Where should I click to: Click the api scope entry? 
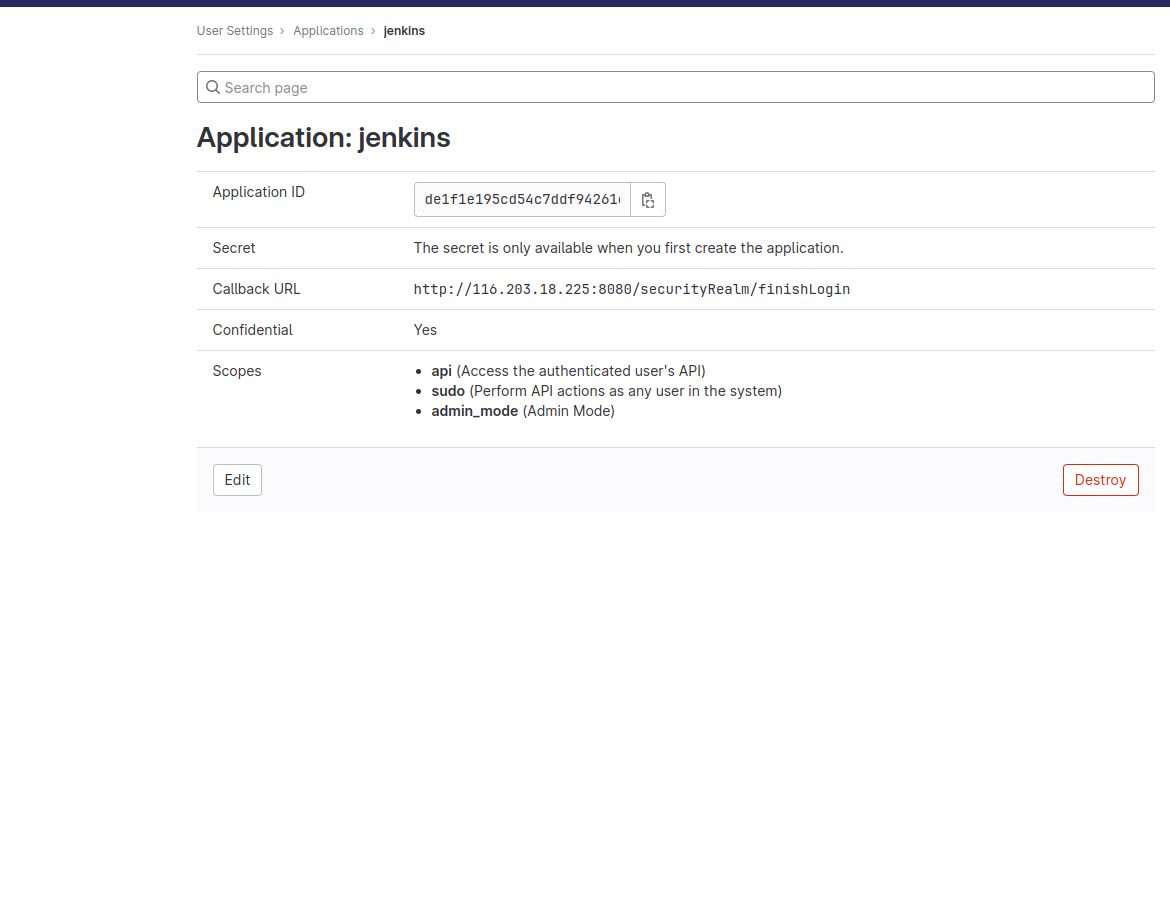568,371
